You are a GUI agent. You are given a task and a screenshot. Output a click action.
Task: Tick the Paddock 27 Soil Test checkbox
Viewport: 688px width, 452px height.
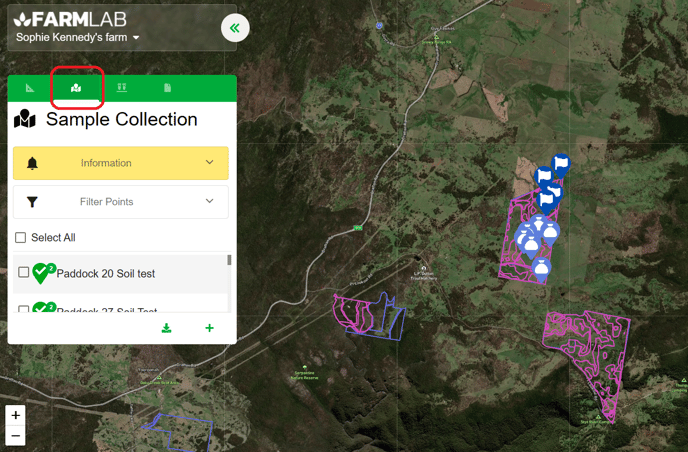pyautogui.click(x=24, y=310)
